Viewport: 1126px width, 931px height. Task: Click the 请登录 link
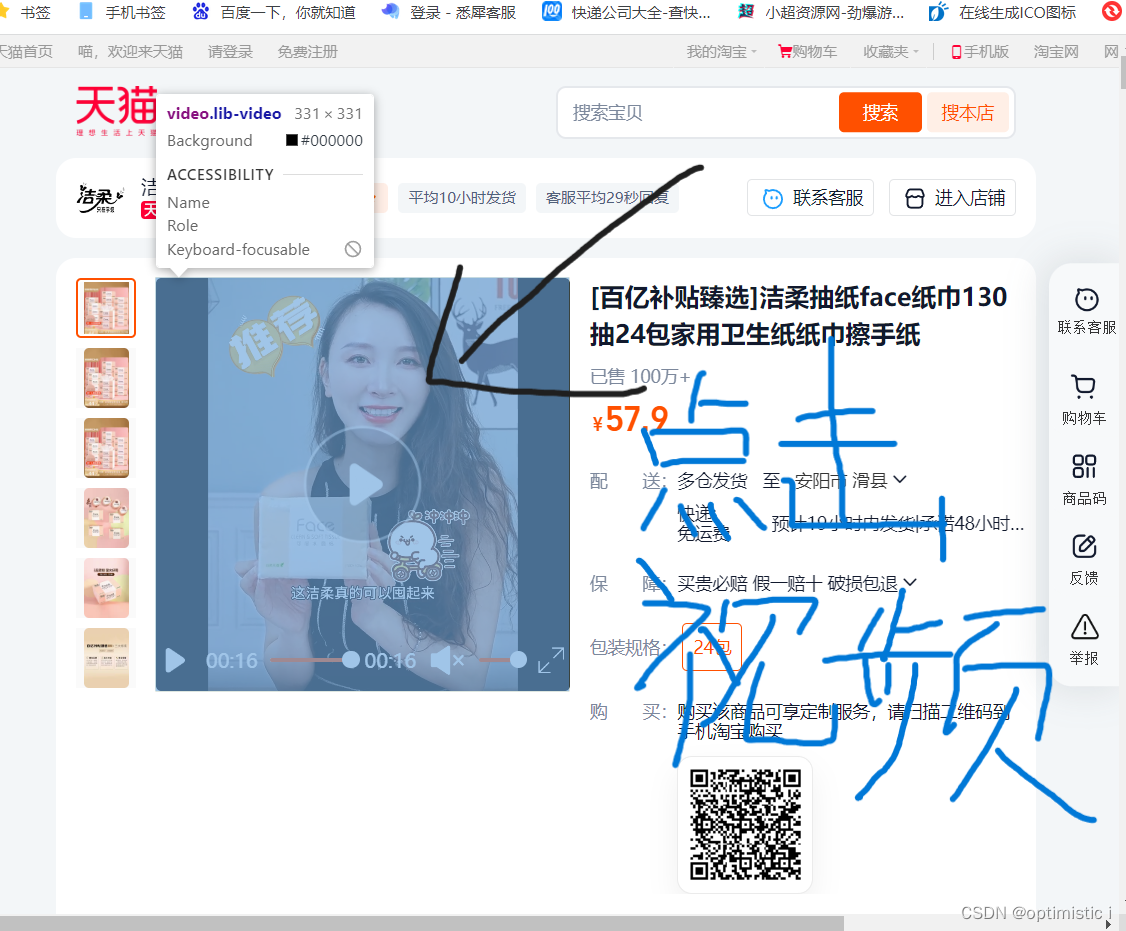tap(230, 52)
